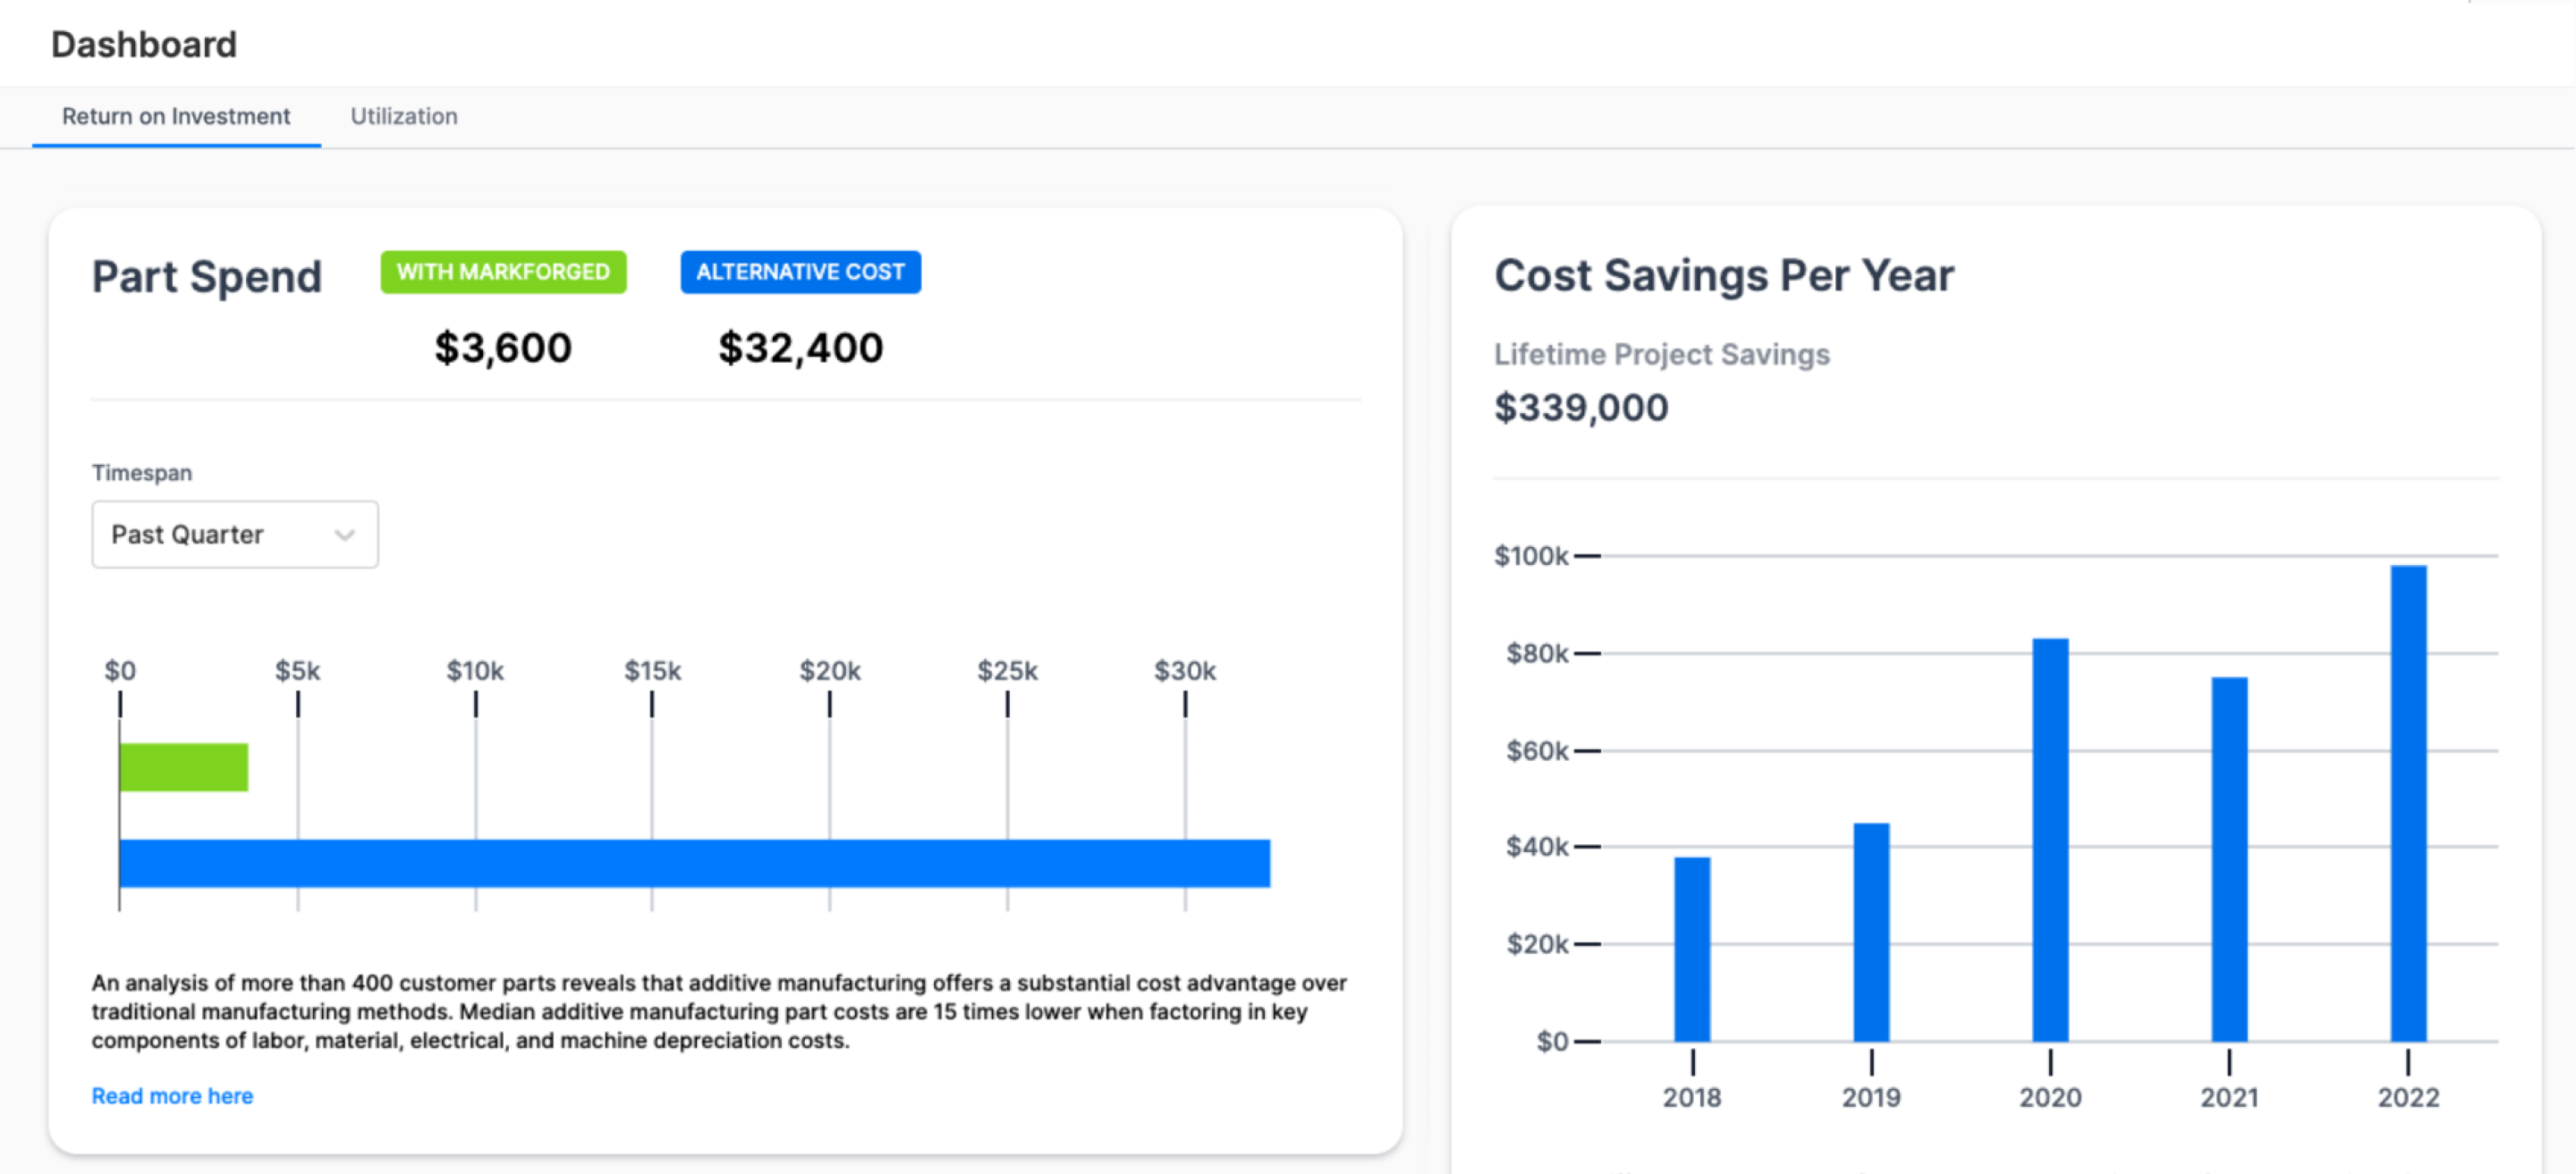The width and height of the screenshot is (2576, 1174).
Task: Click the 2021 savings bar
Action: click(x=2229, y=858)
